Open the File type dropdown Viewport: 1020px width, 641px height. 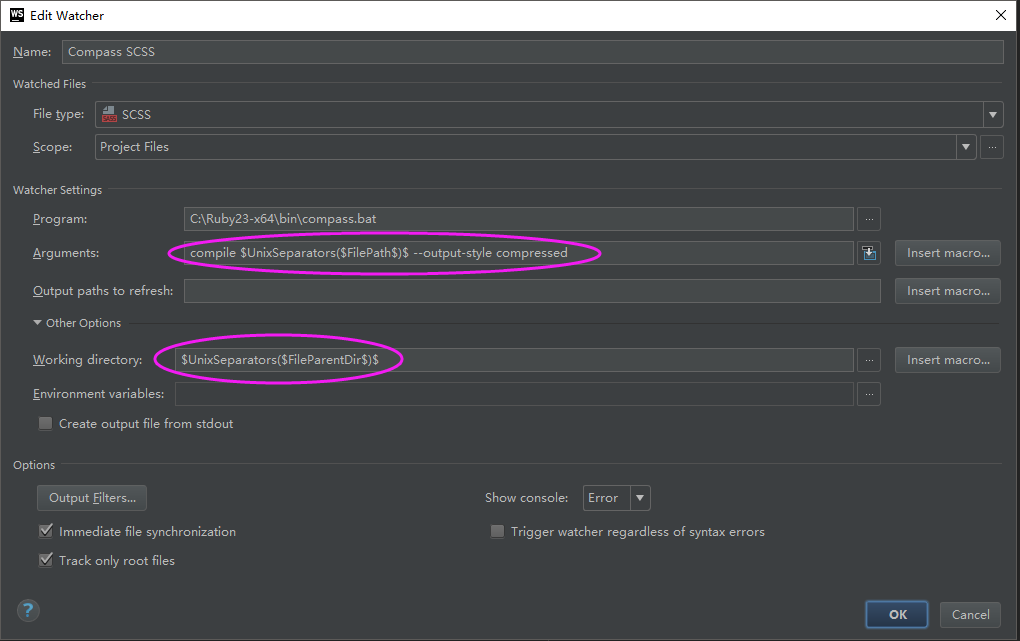point(992,114)
